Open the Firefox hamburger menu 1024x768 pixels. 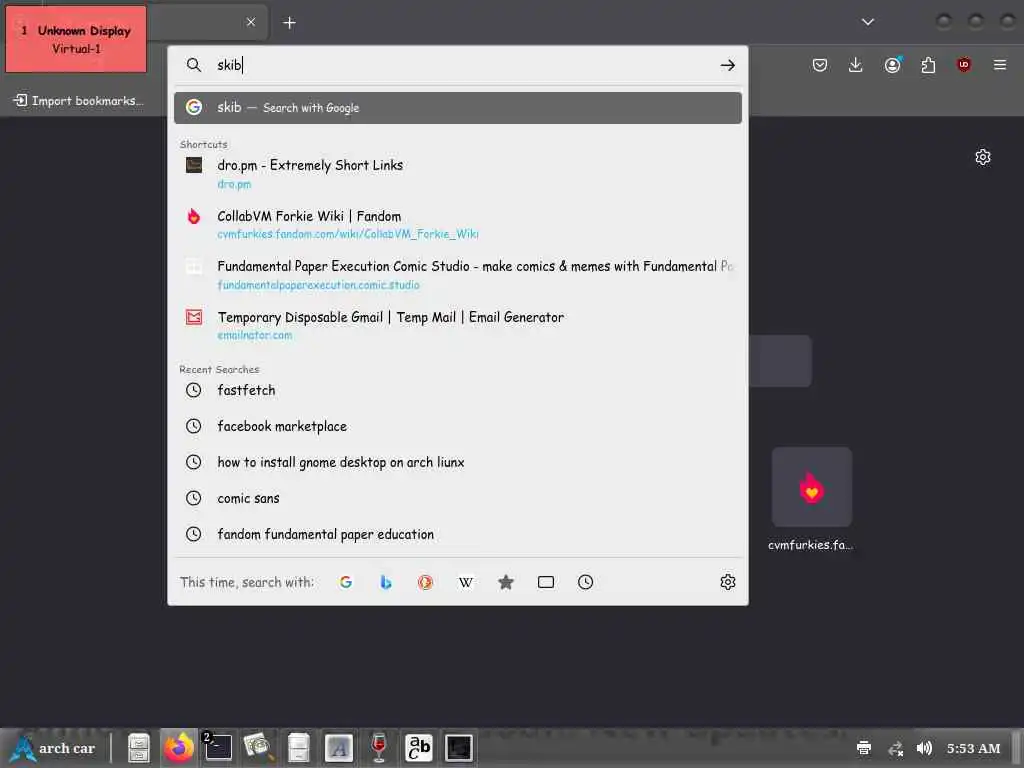pyautogui.click(x=999, y=65)
